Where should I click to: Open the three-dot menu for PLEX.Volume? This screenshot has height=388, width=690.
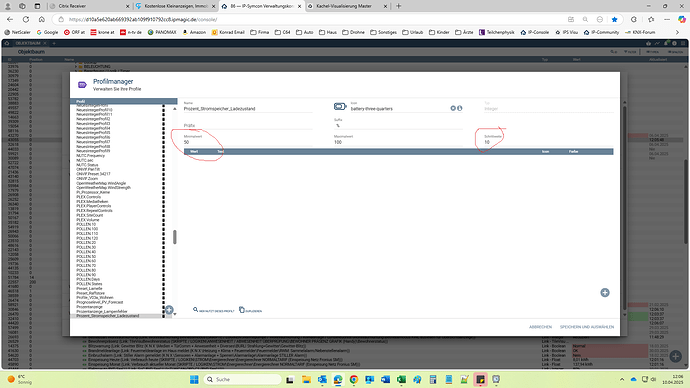coord(163,220)
